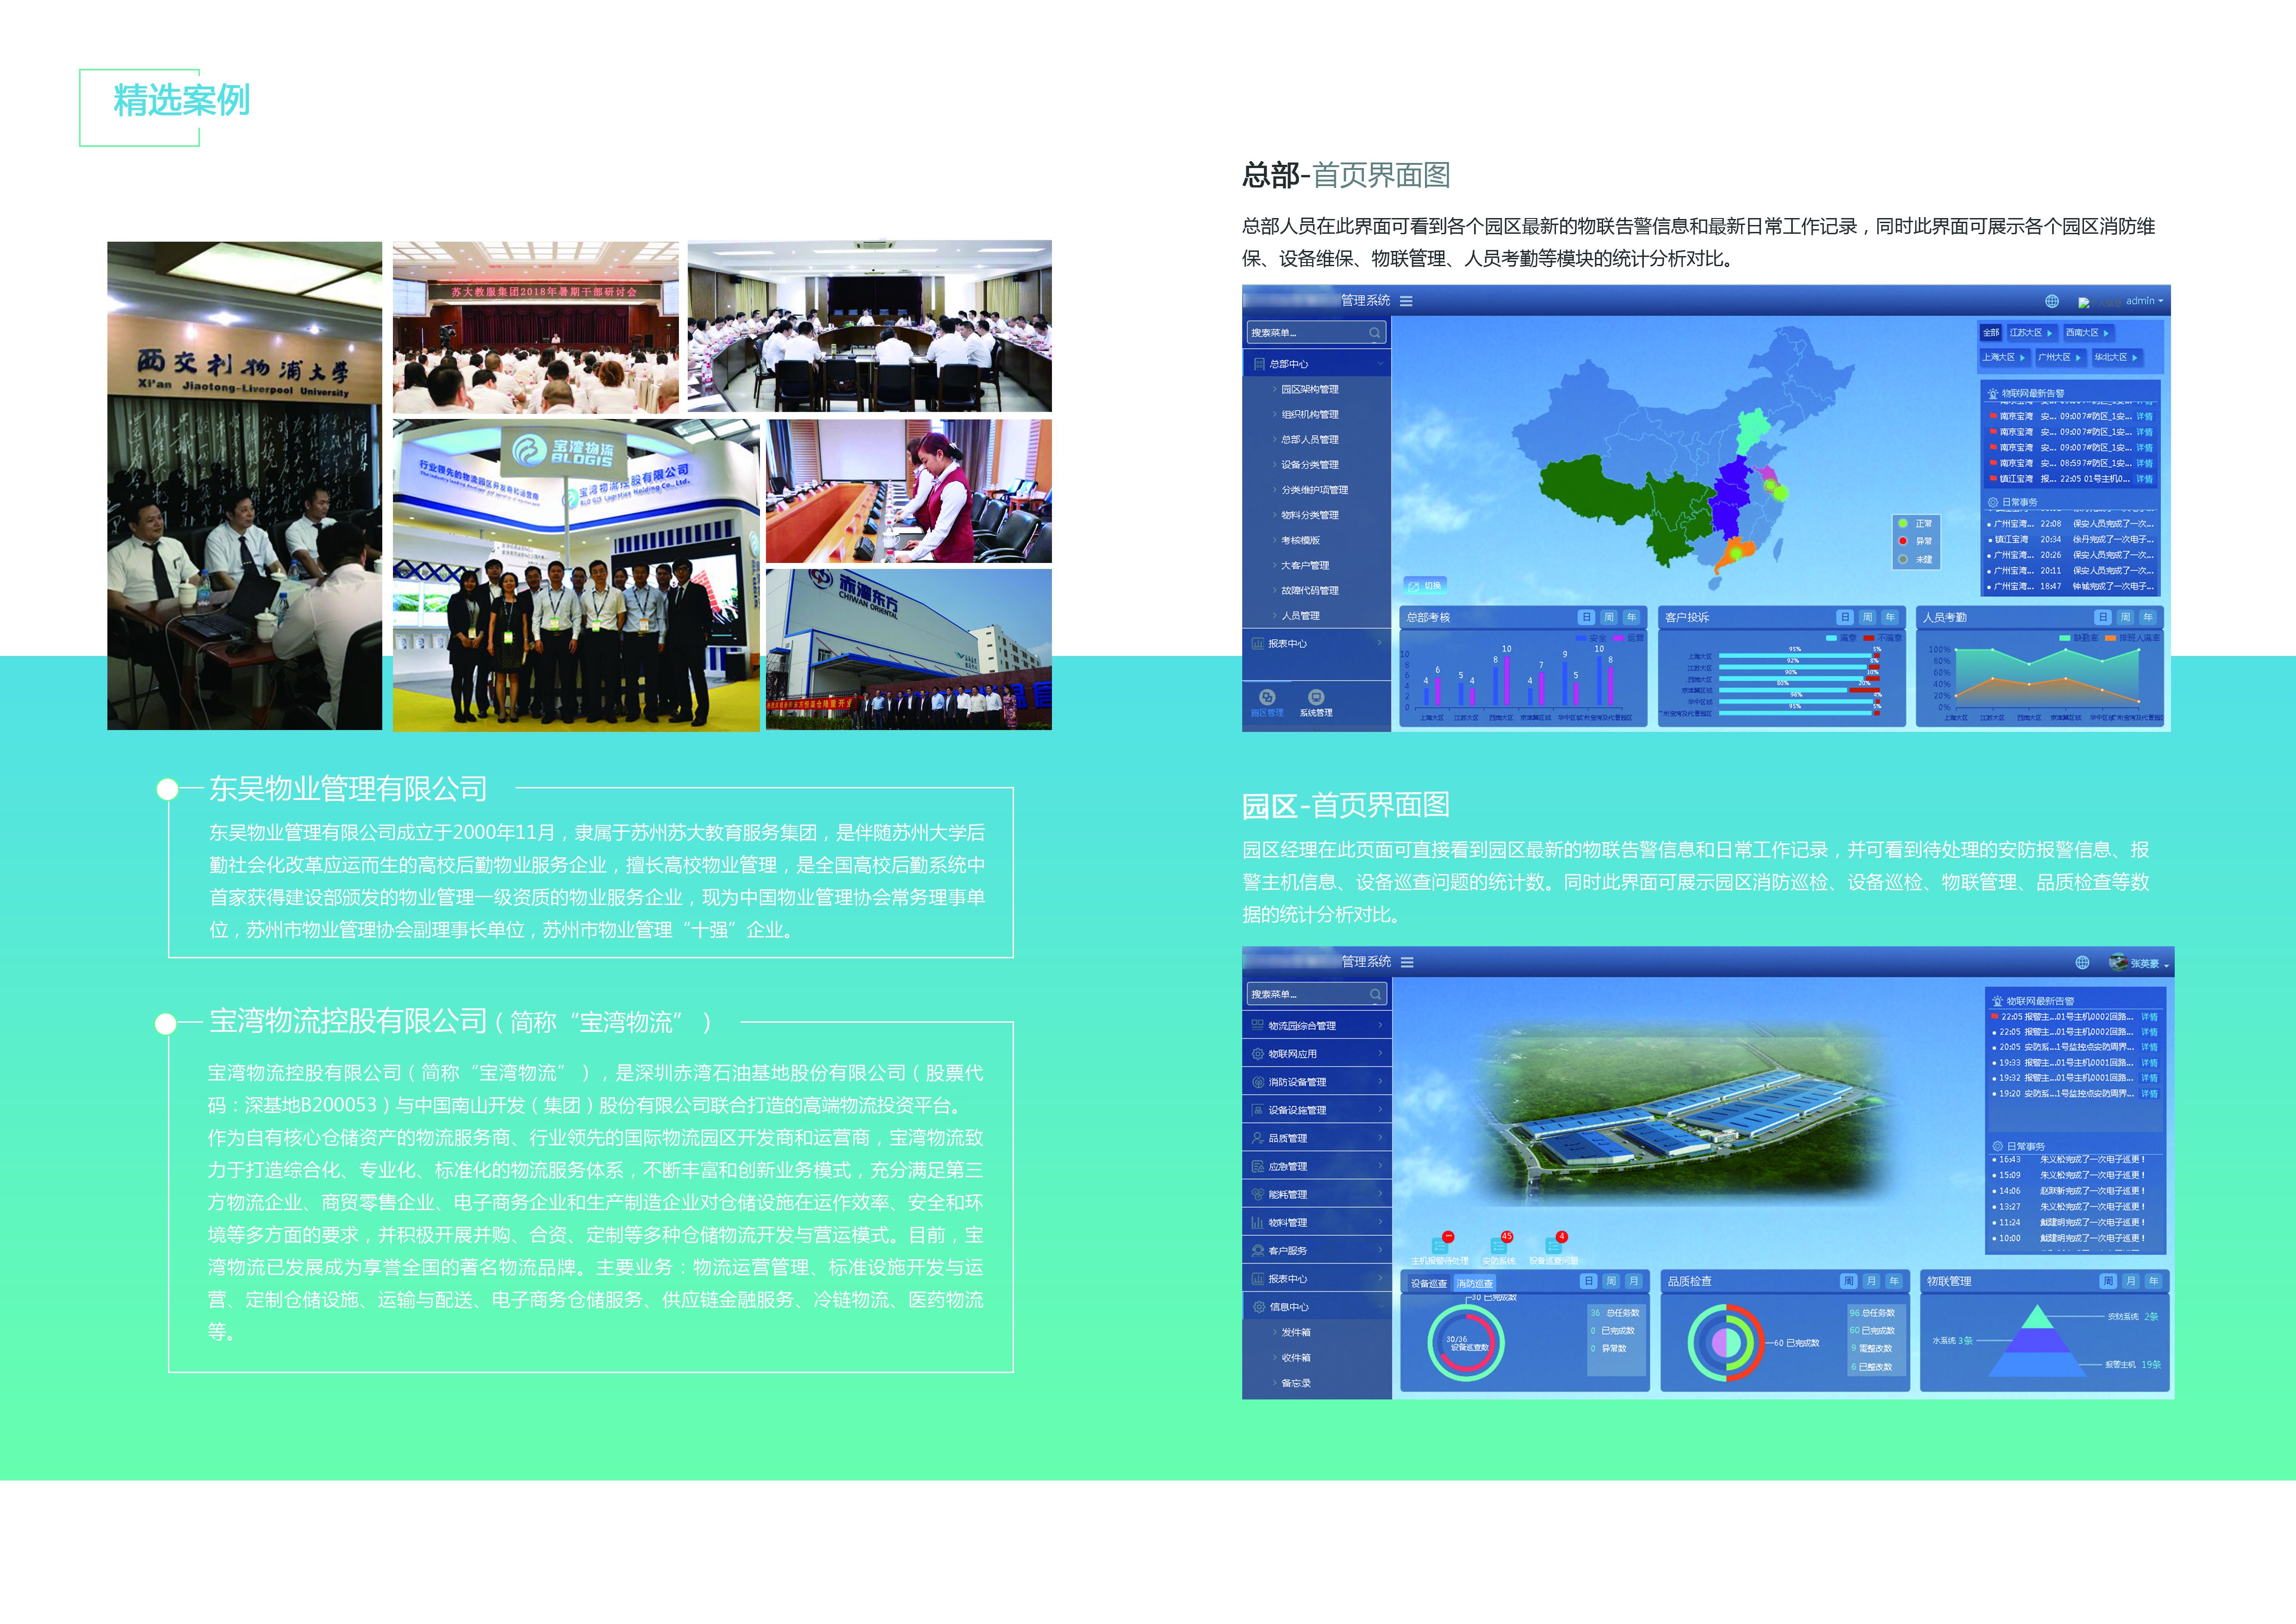Click 广州大区 region button
The height and width of the screenshot is (1624, 2296).
pyautogui.click(x=2060, y=357)
